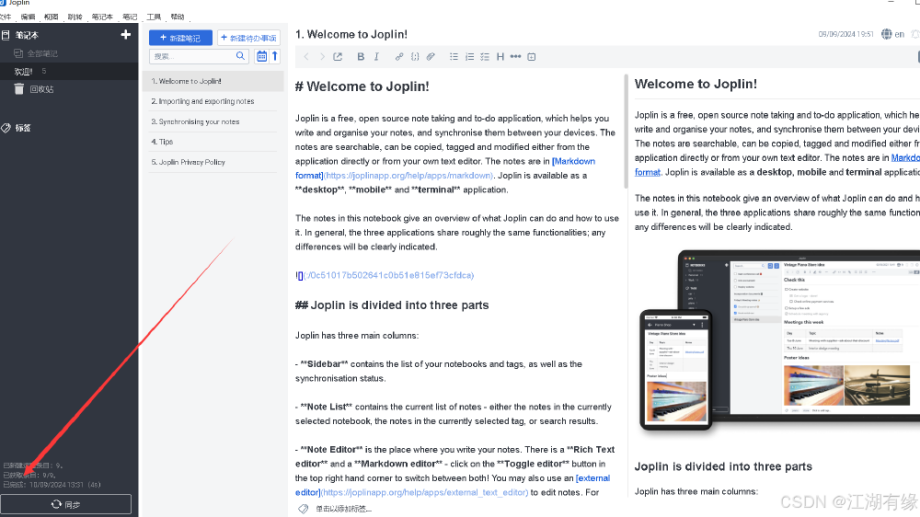
Task: Open the 工具 Tools menu
Action: pyautogui.click(x=153, y=17)
